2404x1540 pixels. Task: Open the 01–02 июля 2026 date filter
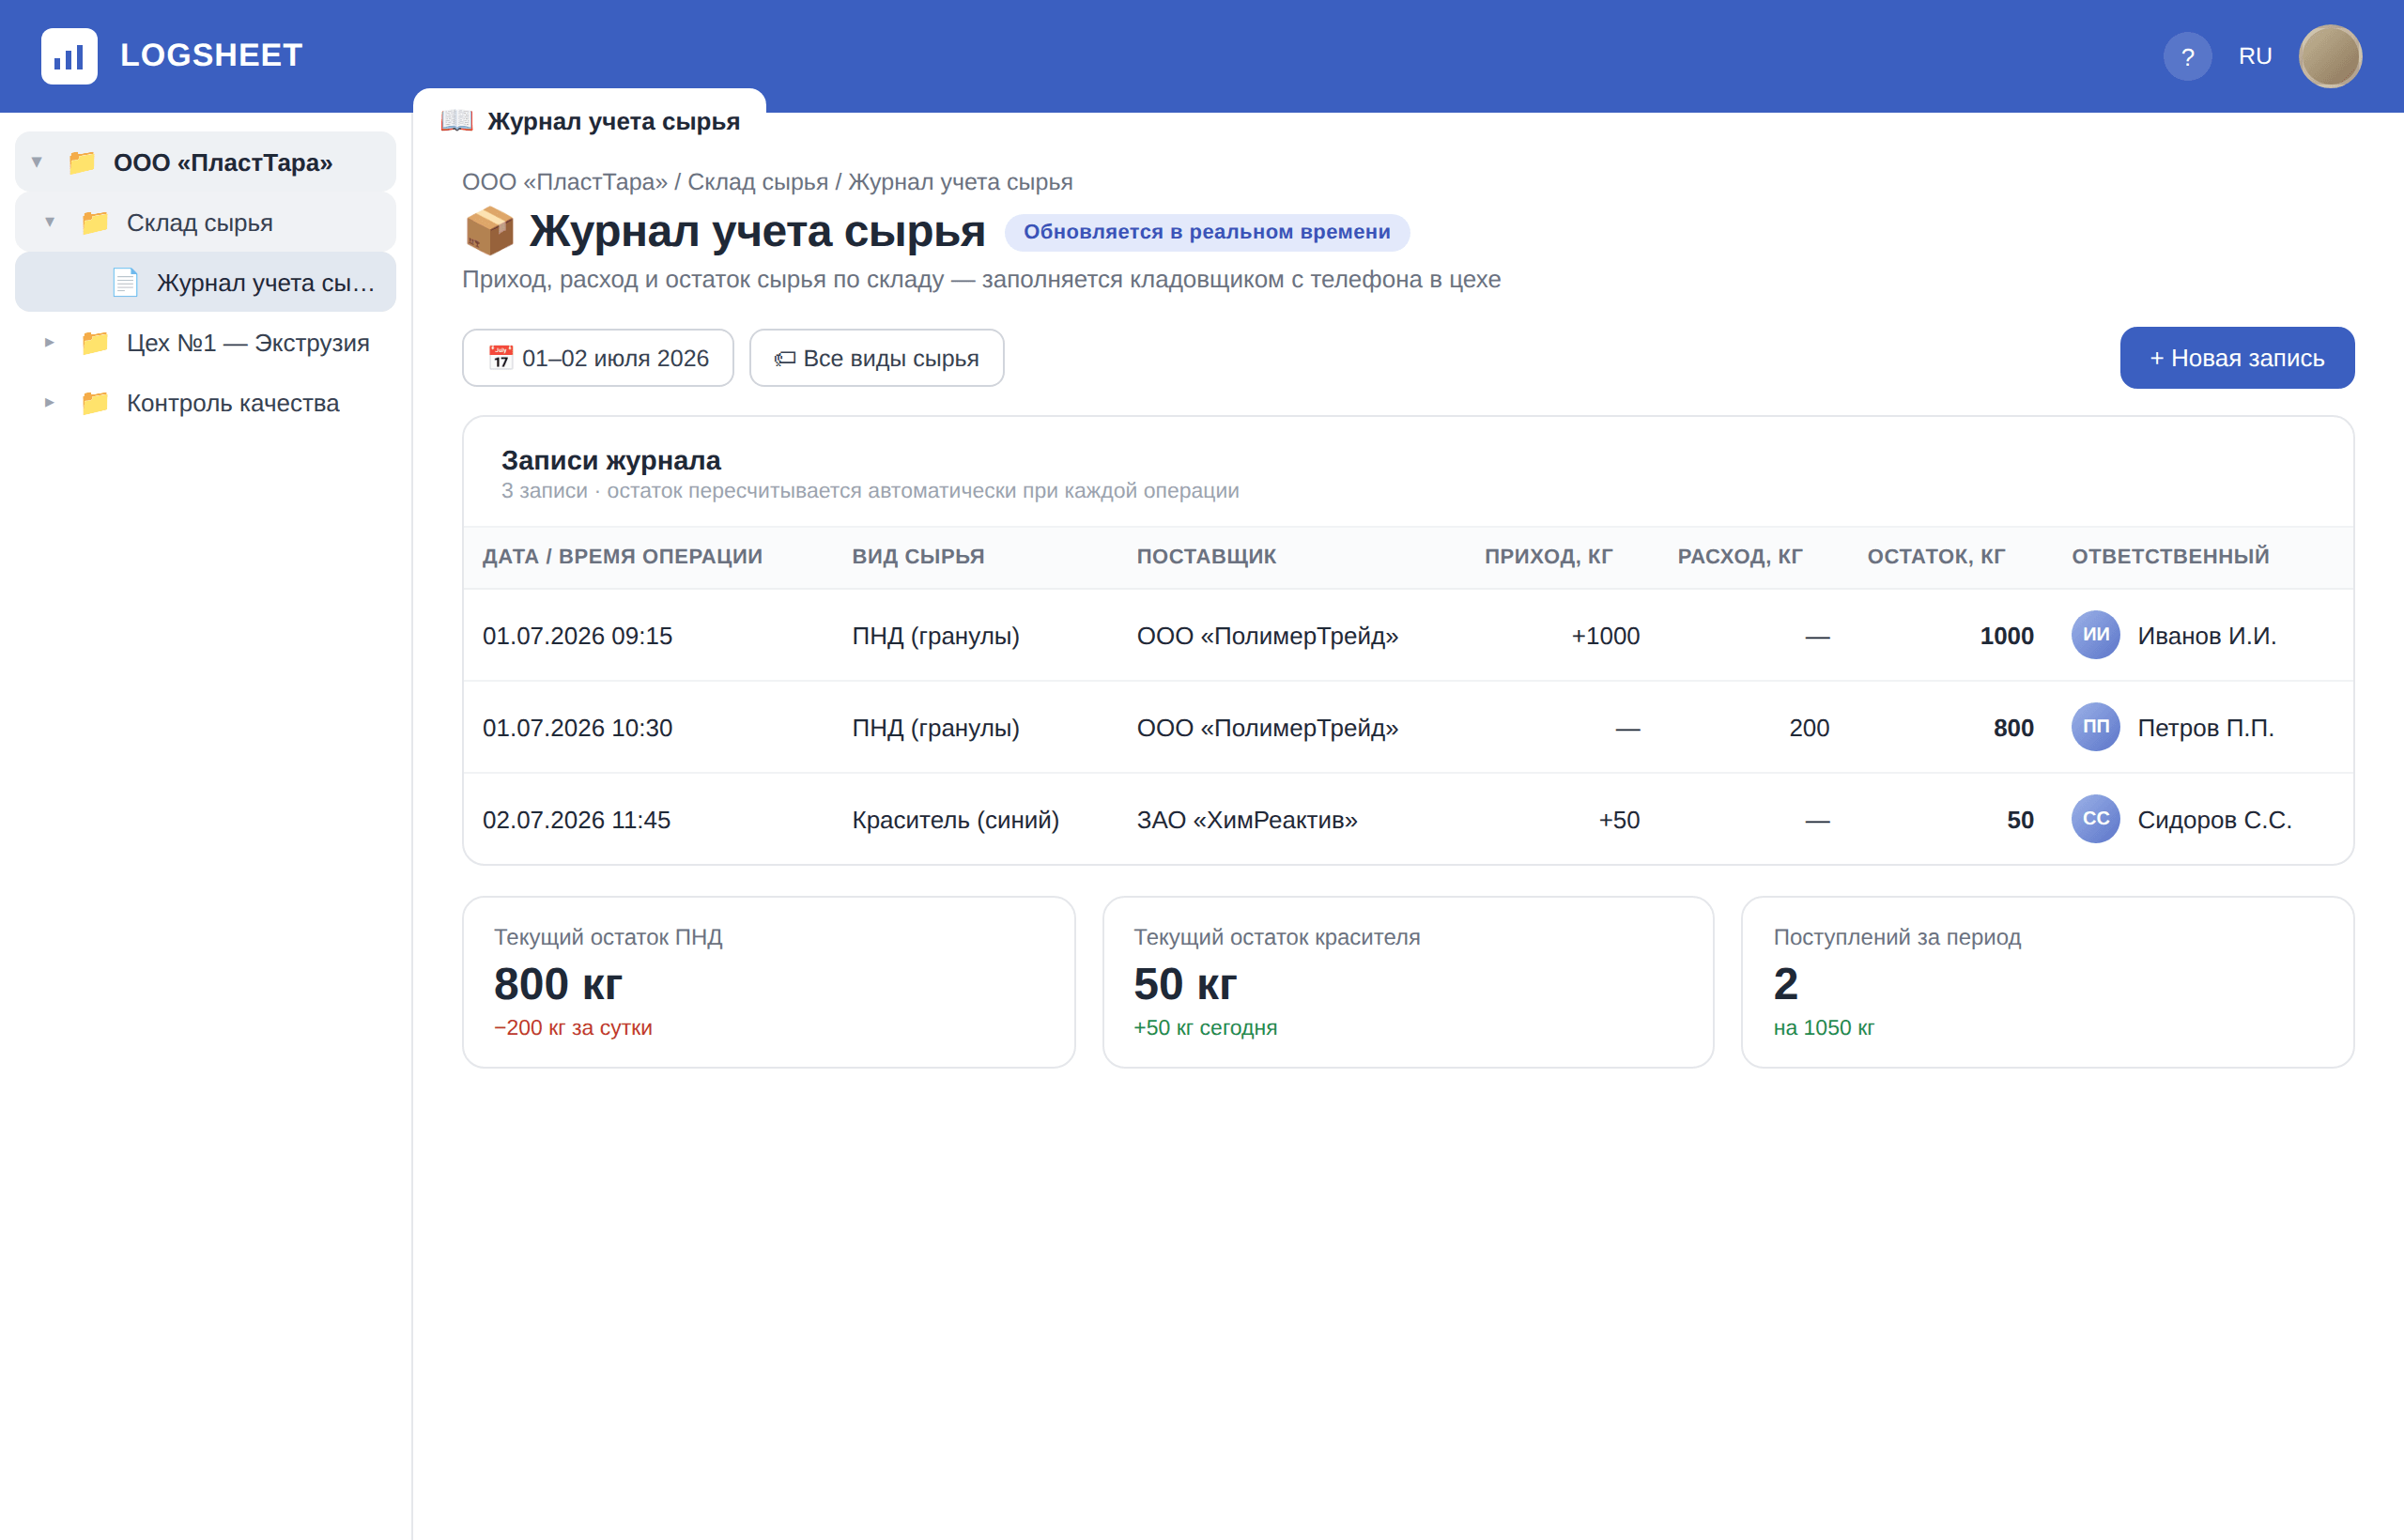pos(598,358)
